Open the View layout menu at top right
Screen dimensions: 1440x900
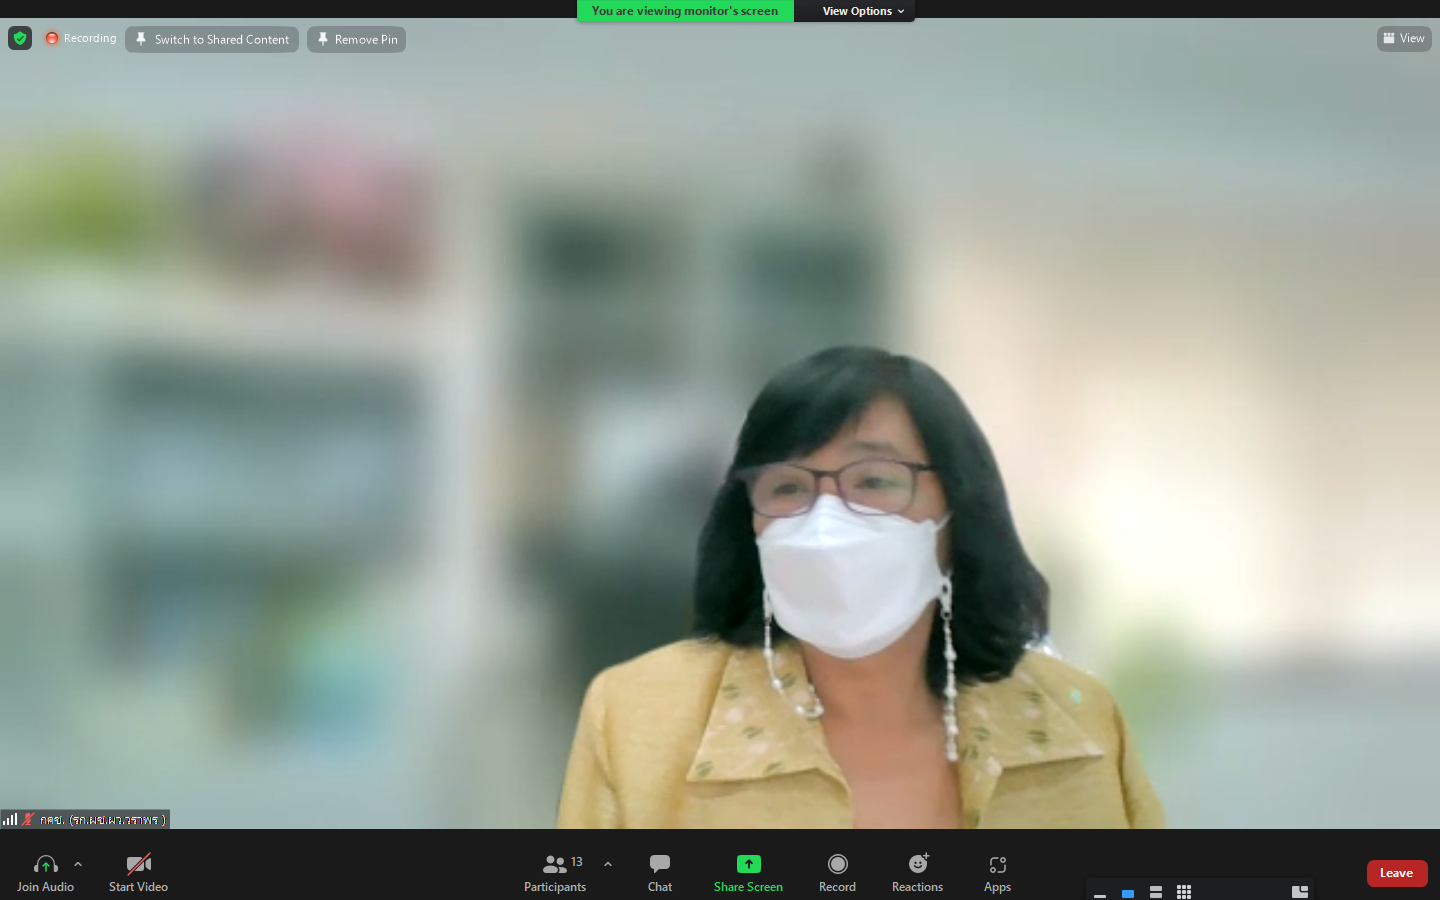(1404, 38)
